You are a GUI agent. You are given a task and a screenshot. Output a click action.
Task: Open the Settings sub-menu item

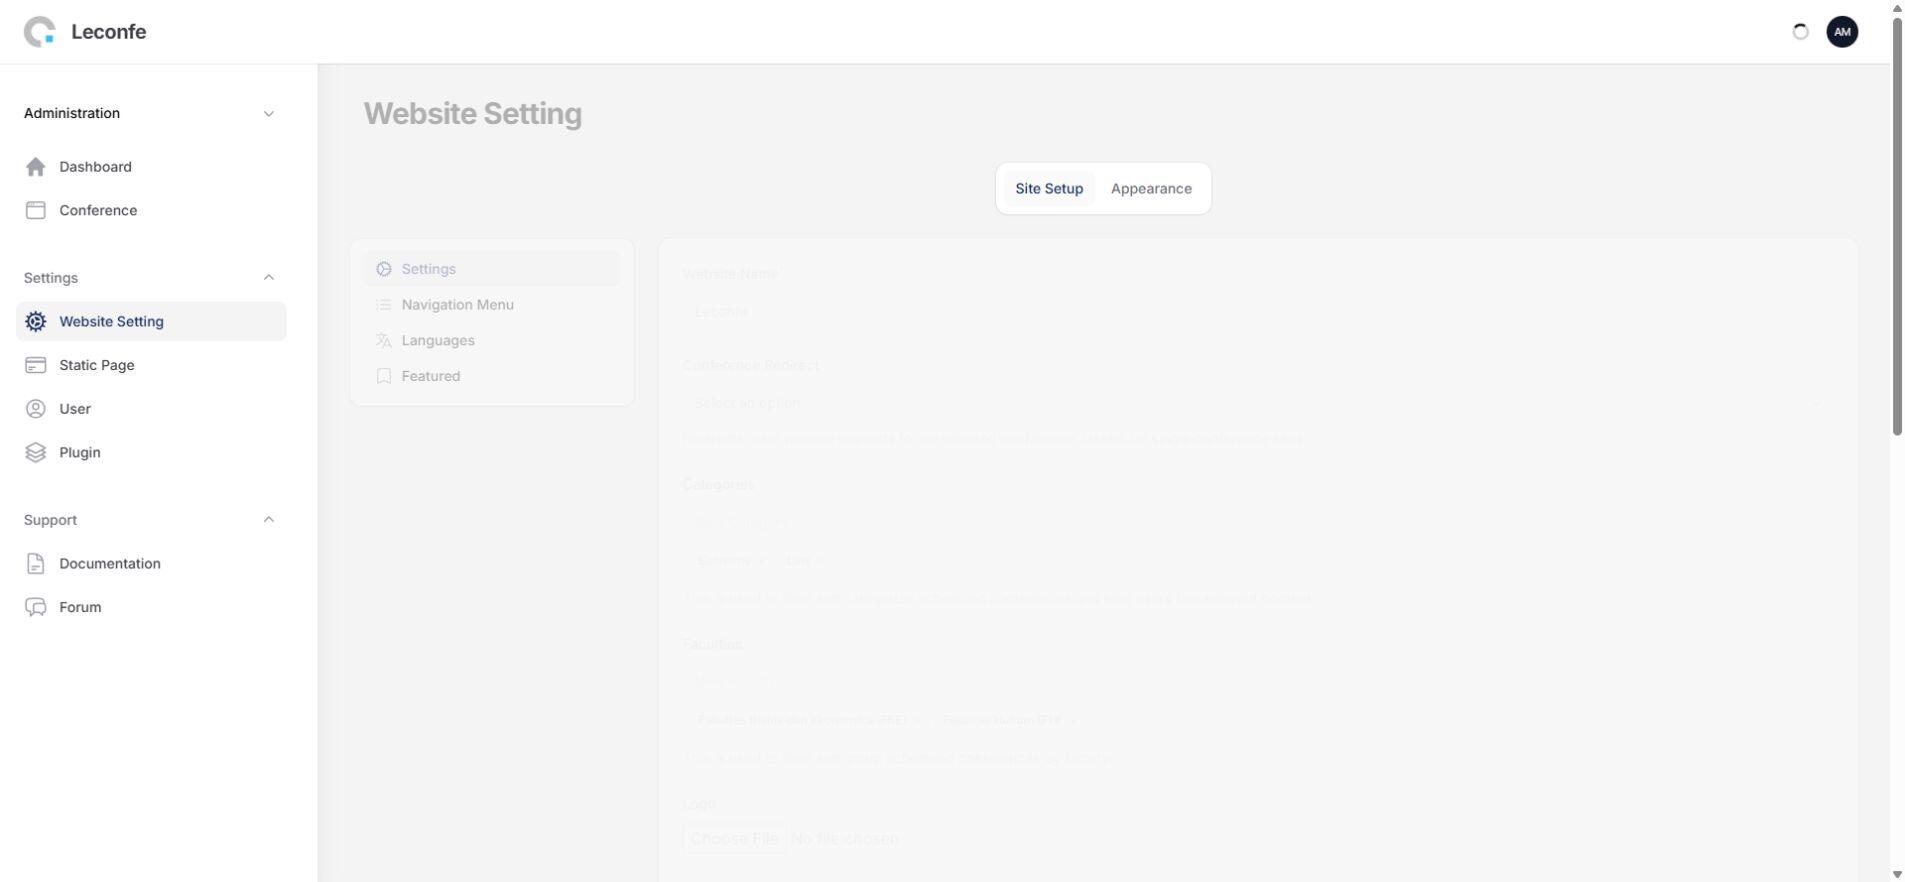492,269
